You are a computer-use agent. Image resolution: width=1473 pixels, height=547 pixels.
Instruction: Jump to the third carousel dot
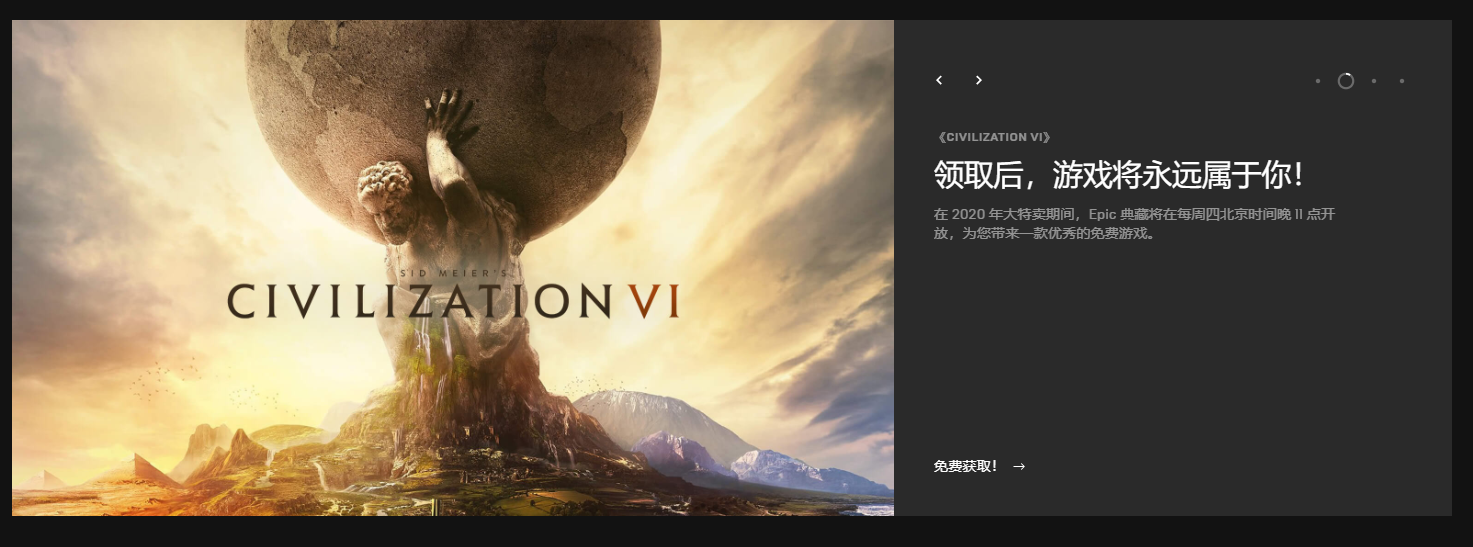pyautogui.click(x=1374, y=81)
